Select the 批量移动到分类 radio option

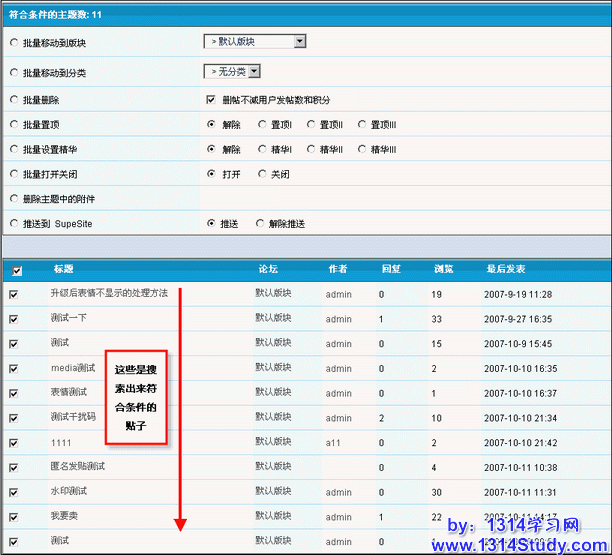point(13,73)
